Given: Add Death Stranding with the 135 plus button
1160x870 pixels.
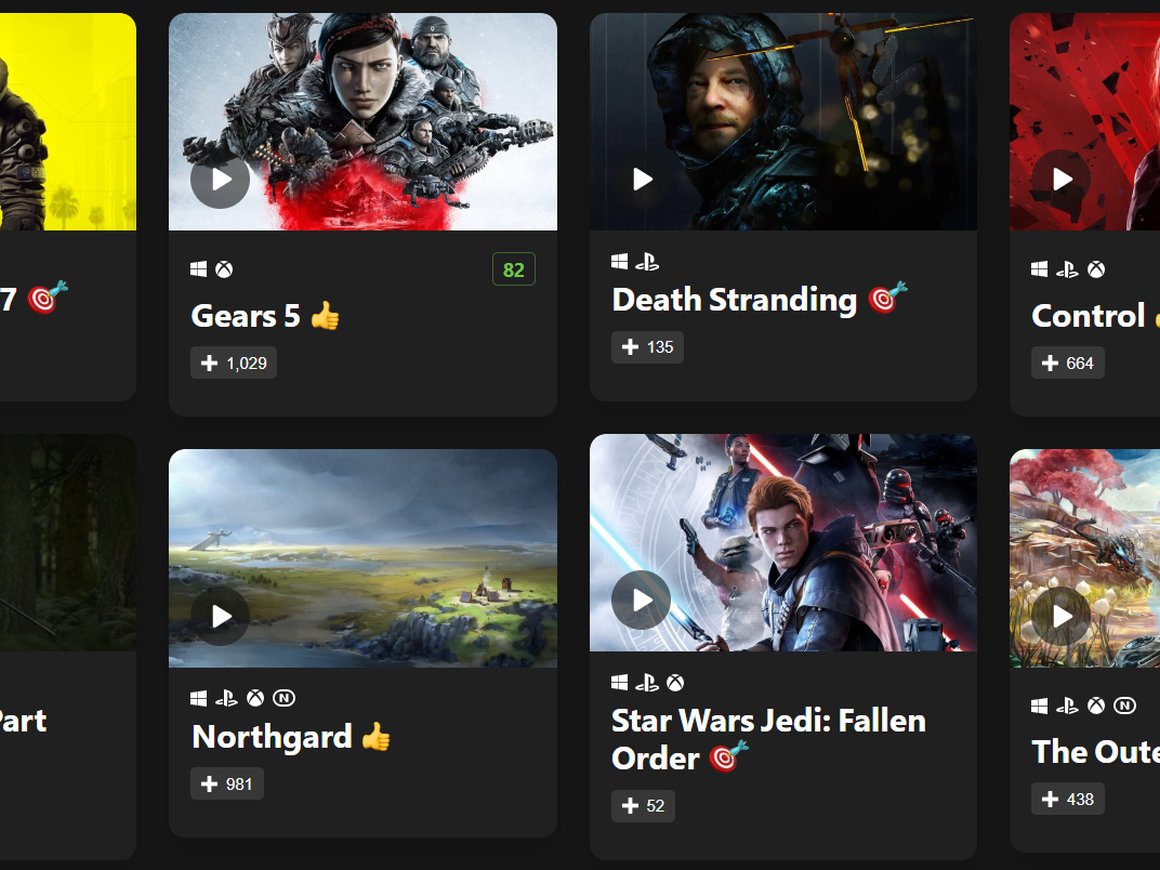Looking at the screenshot, I should coord(647,347).
